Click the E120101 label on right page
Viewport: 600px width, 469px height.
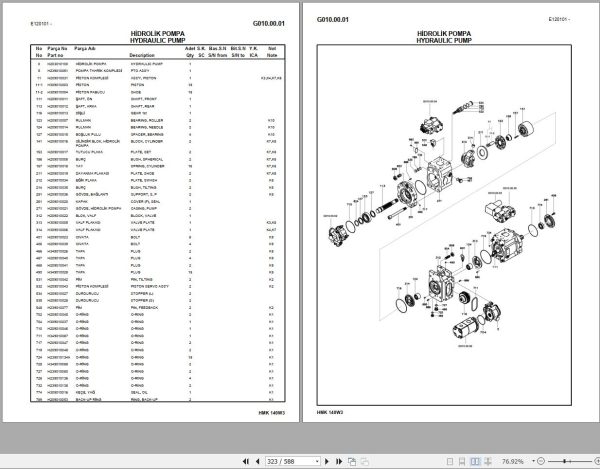coord(559,19)
